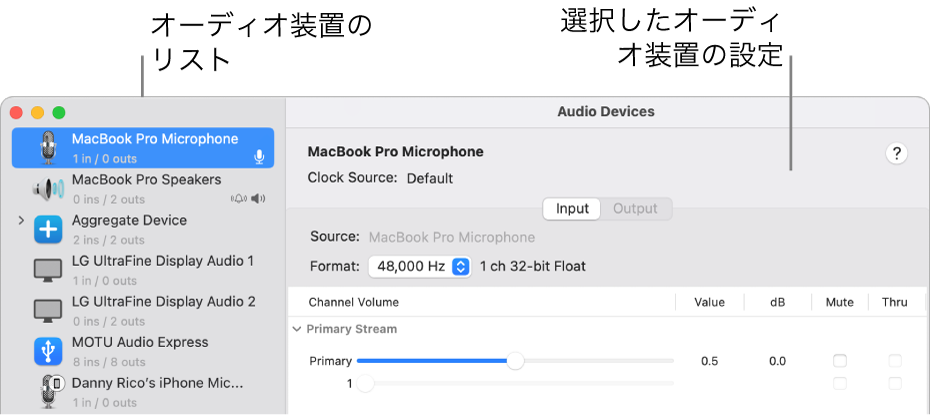Collapse the Primary Stream section

297,329
